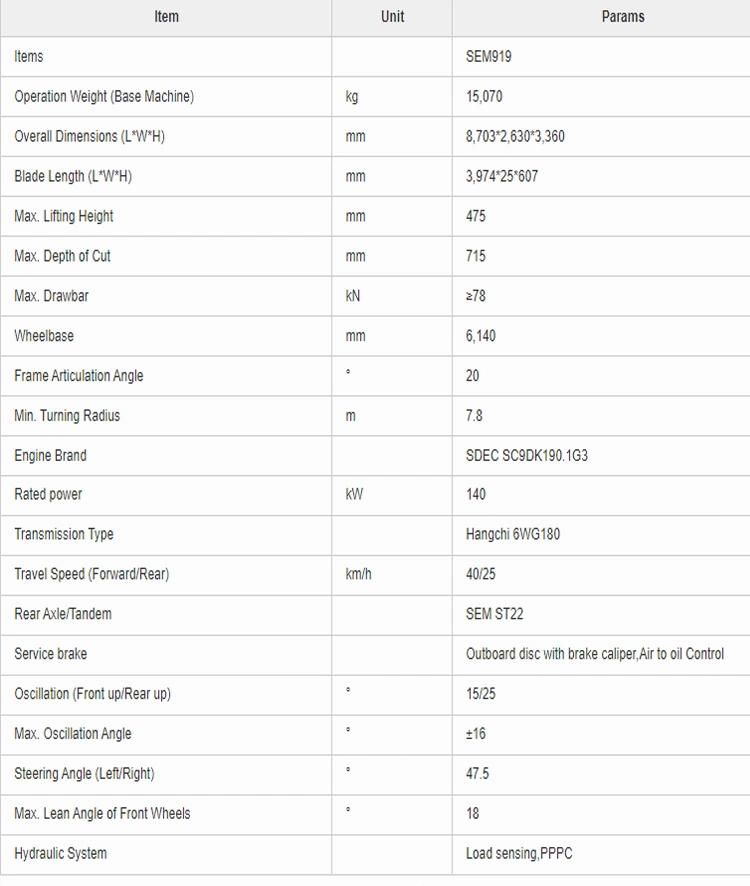Select the Travel Speed value 40/25

pos(480,574)
